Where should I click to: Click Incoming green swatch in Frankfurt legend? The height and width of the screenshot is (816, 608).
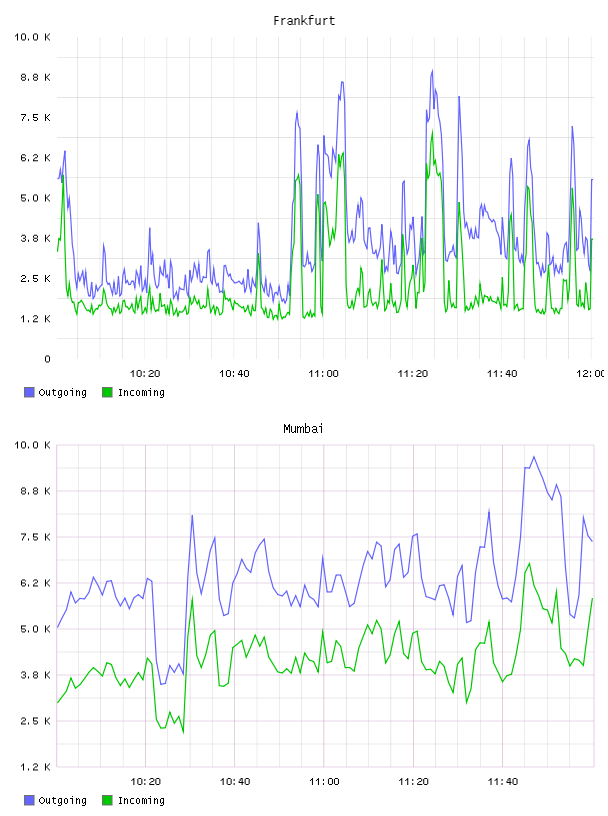click(107, 392)
